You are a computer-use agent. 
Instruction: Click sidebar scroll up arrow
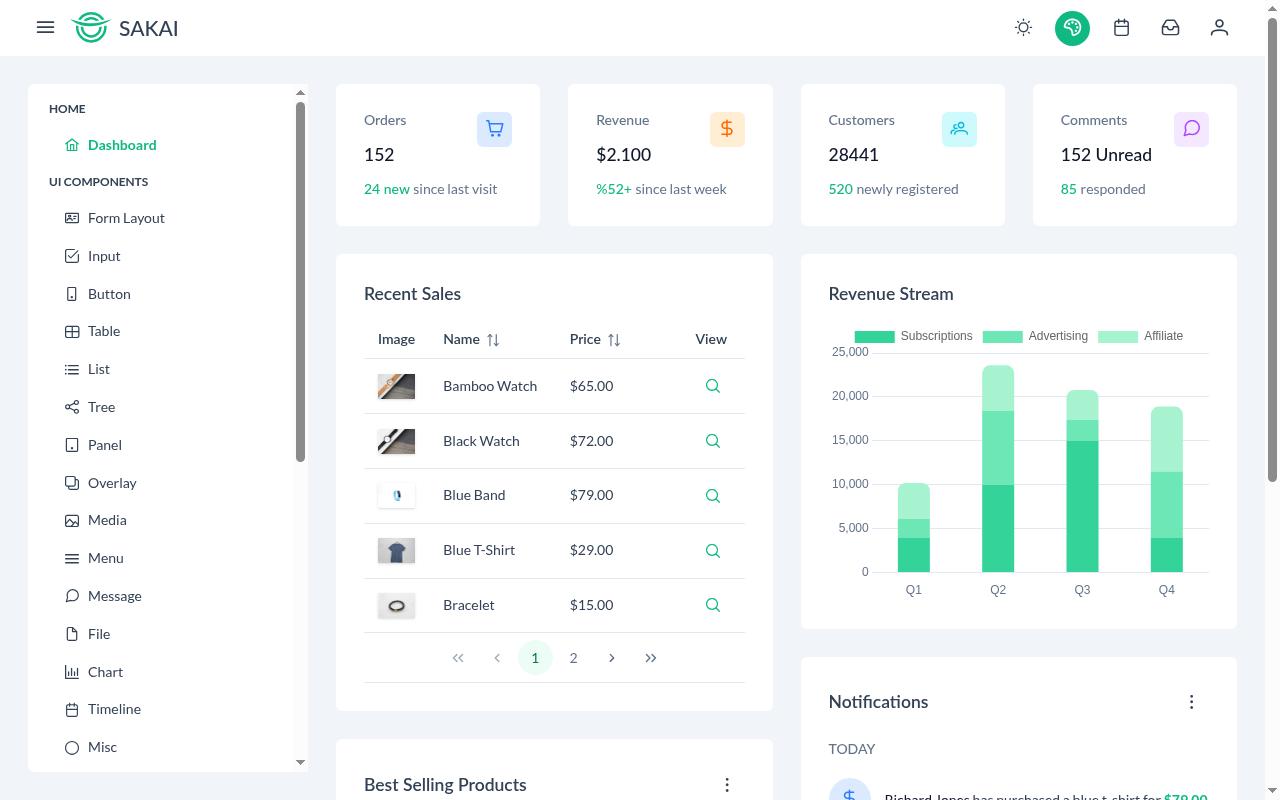[300, 93]
